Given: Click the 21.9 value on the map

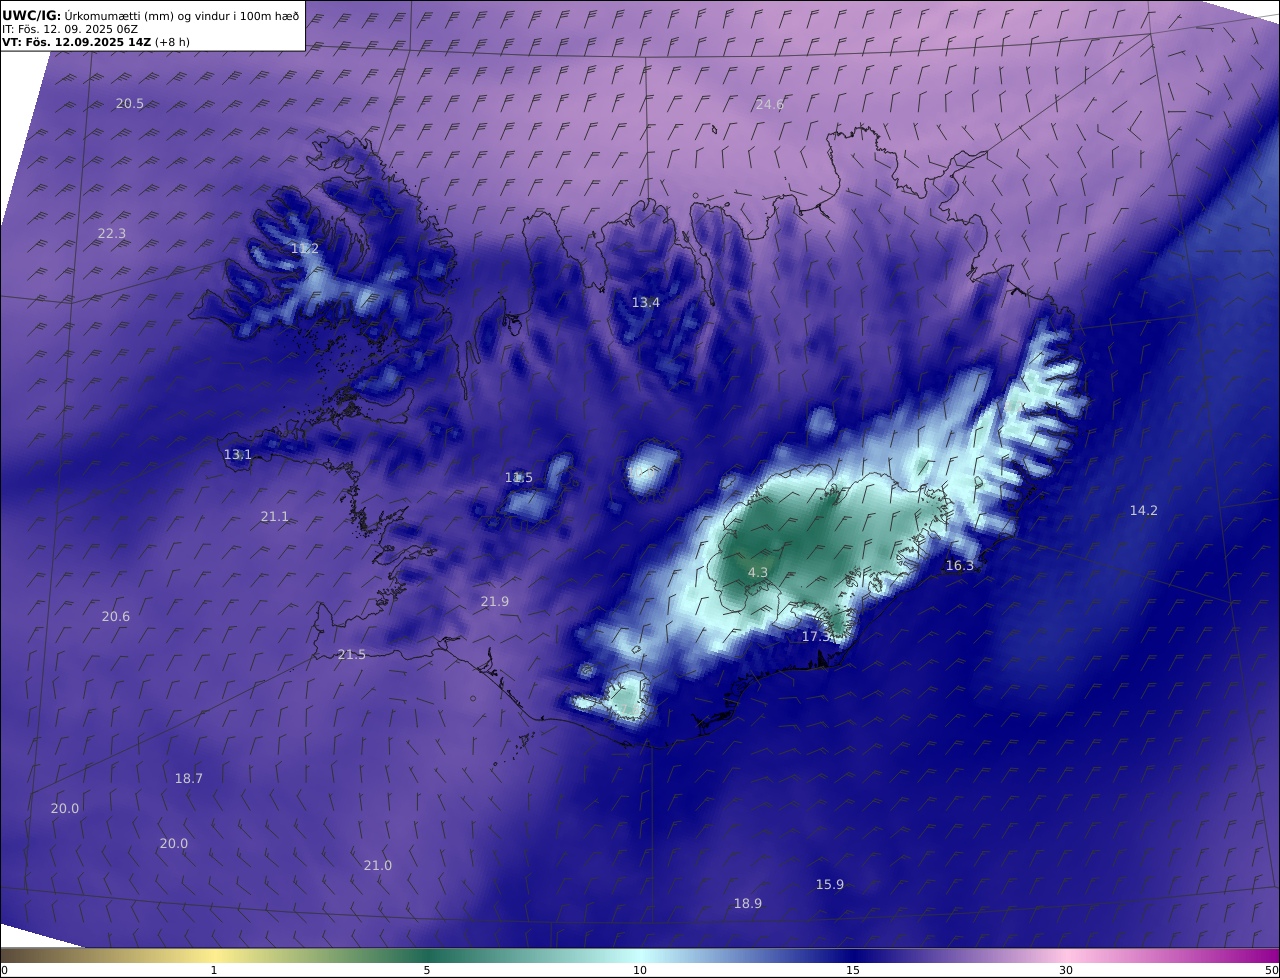Looking at the screenshot, I should tap(495, 602).
